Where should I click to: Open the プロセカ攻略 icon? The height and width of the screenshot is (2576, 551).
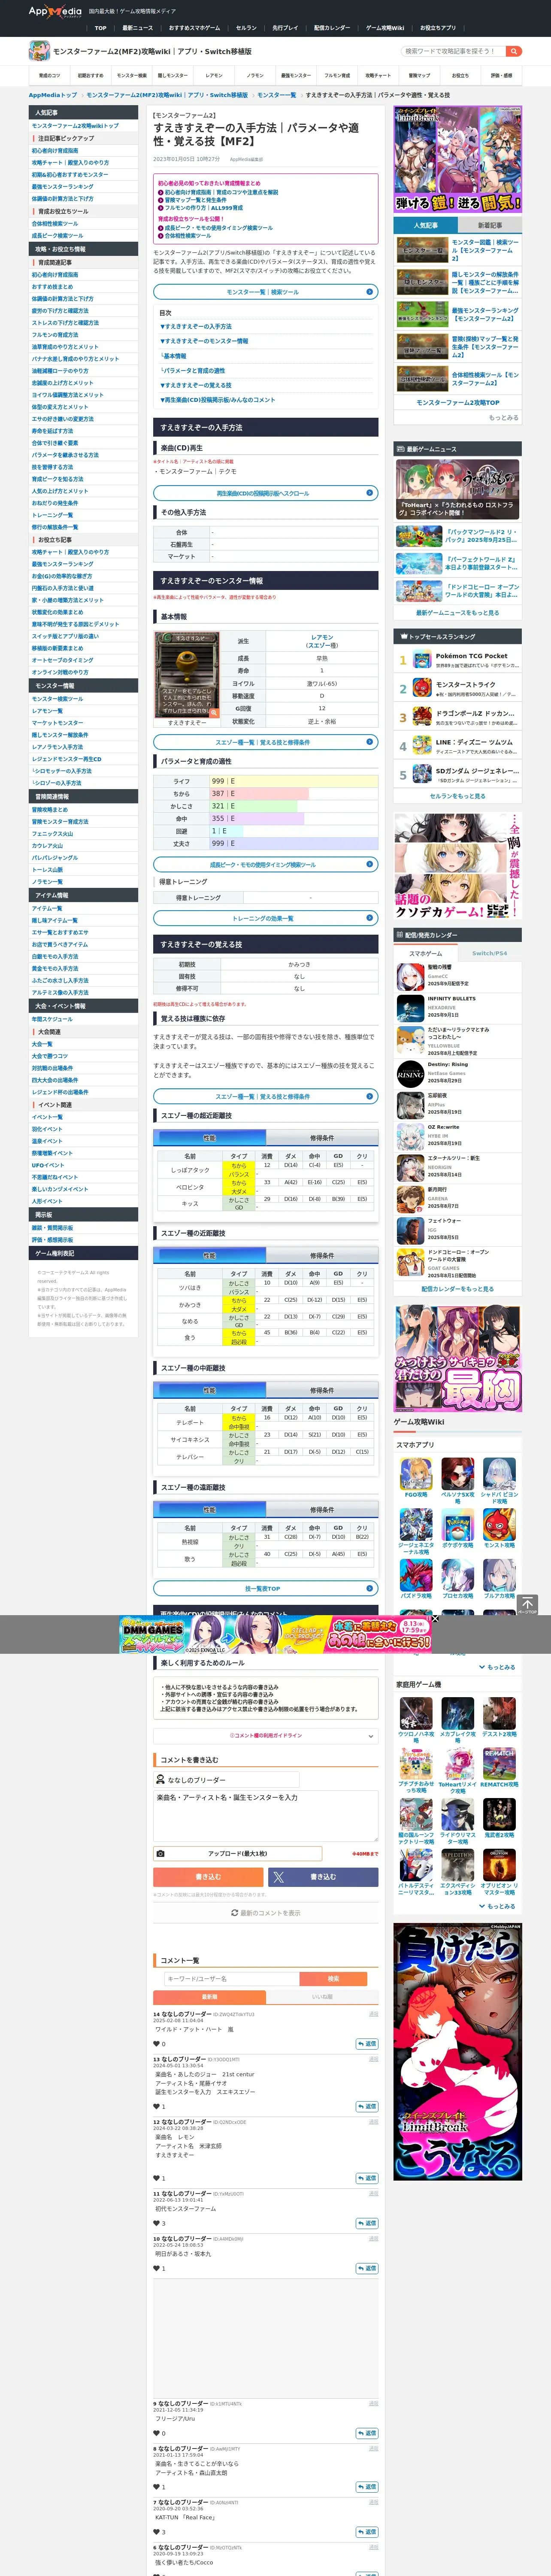(458, 1575)
